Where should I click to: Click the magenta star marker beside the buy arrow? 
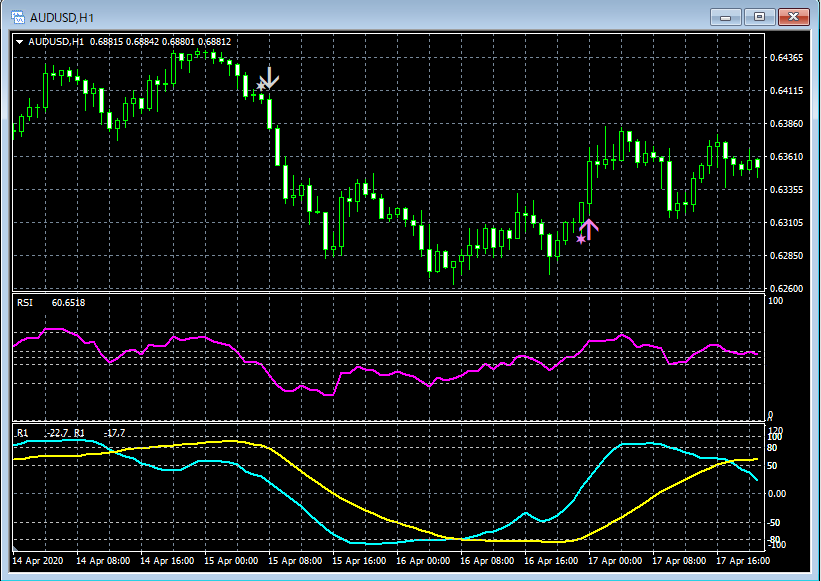(581, 239)
